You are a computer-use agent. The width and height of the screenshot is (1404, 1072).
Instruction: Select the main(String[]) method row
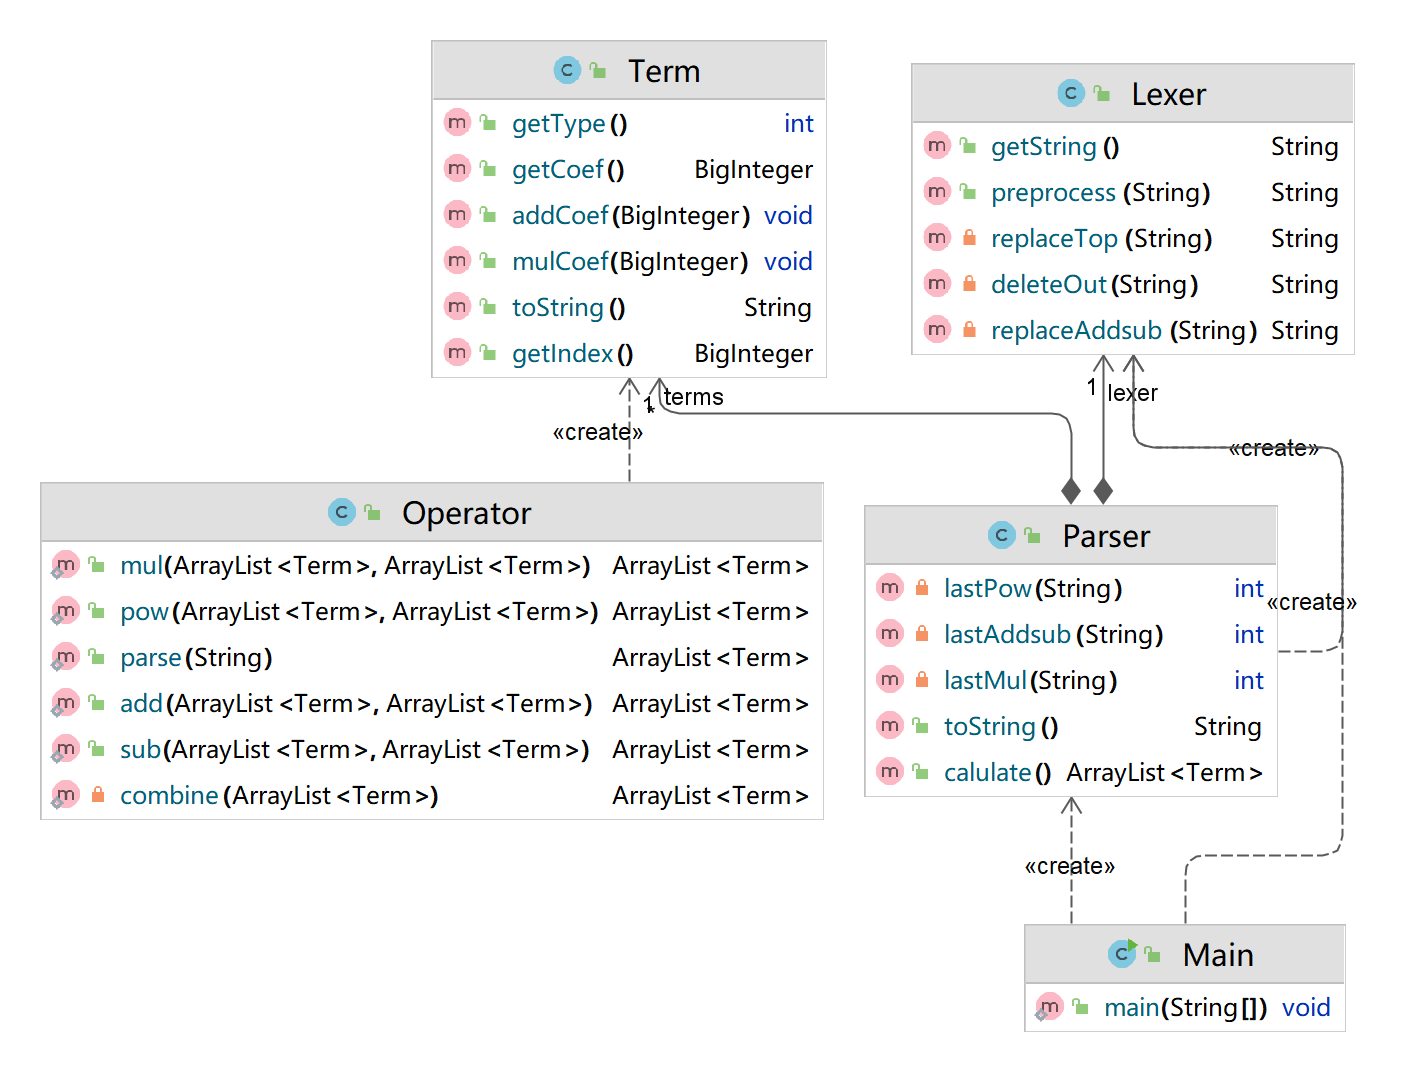pos(1185,1007)
